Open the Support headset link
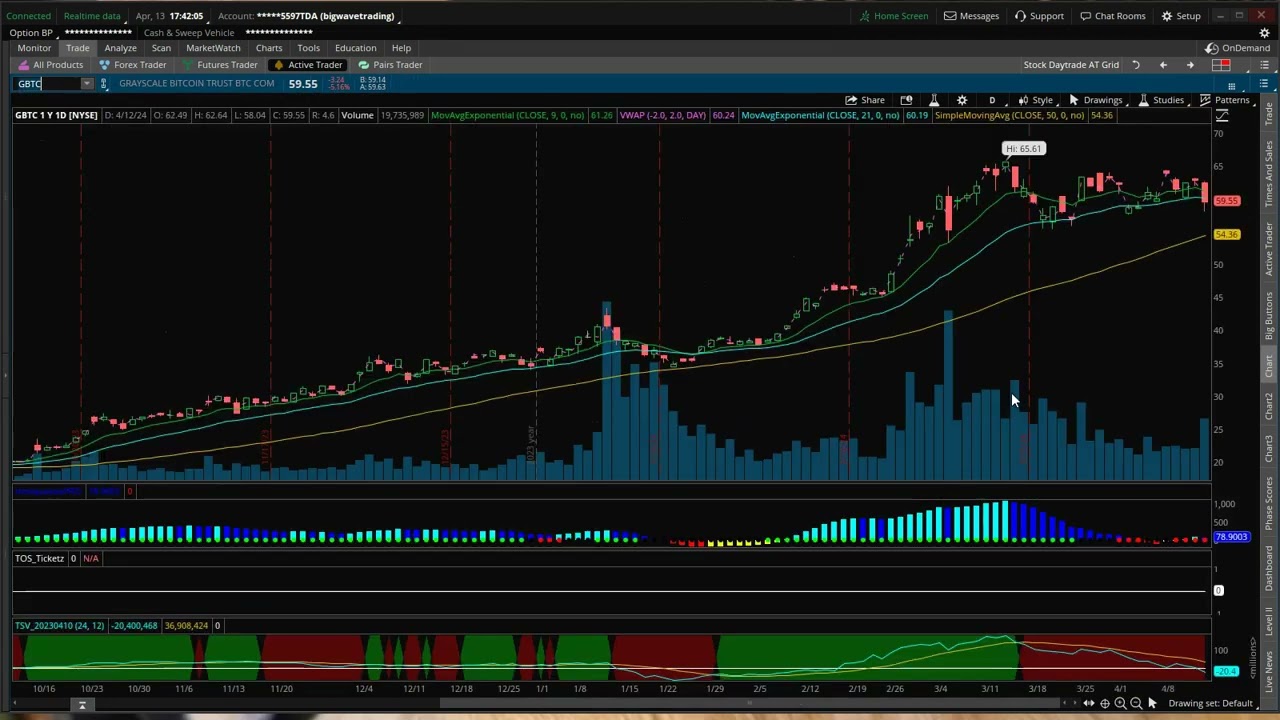Viewport: 1280px width, 720px height. pyautogui.click(x=1038, y=16)
